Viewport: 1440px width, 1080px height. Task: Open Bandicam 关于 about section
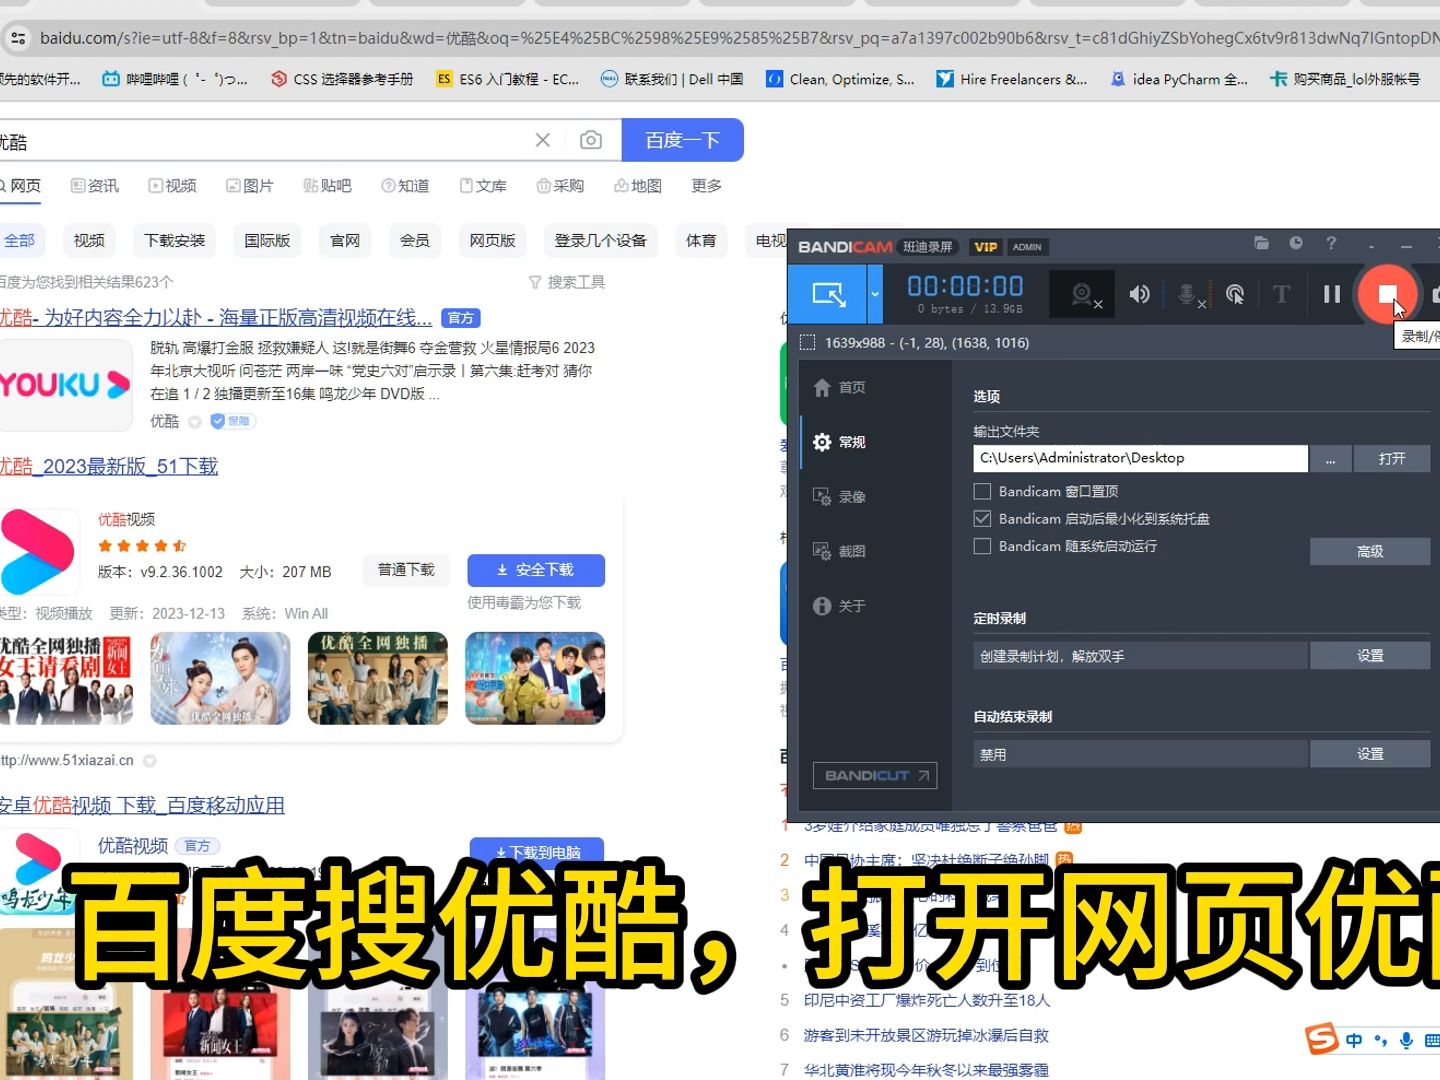tap(838, 606)
